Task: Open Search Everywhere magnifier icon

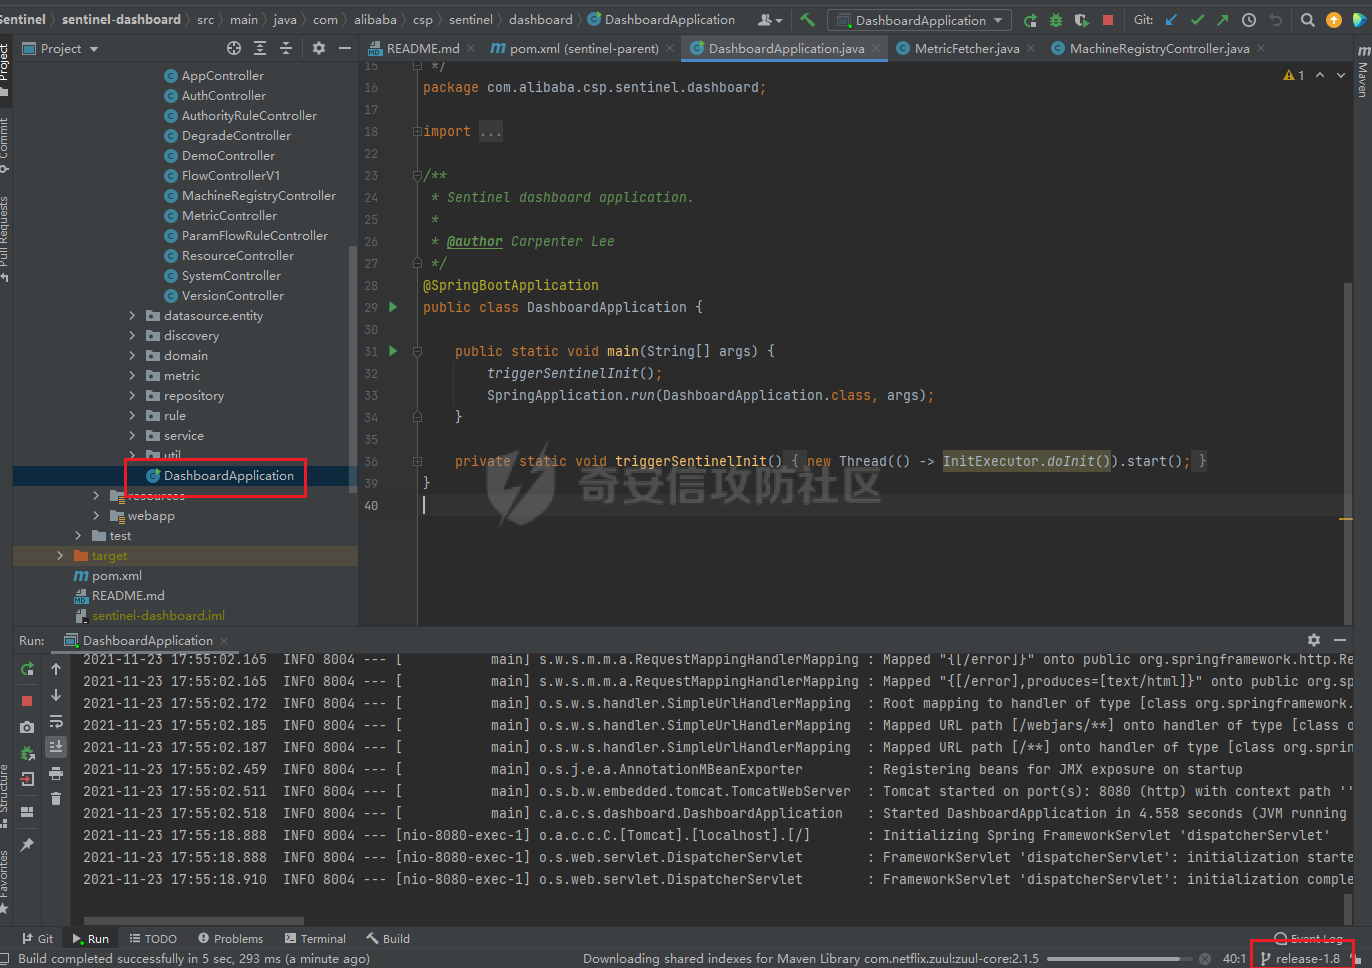Action: click(1308, 20)
